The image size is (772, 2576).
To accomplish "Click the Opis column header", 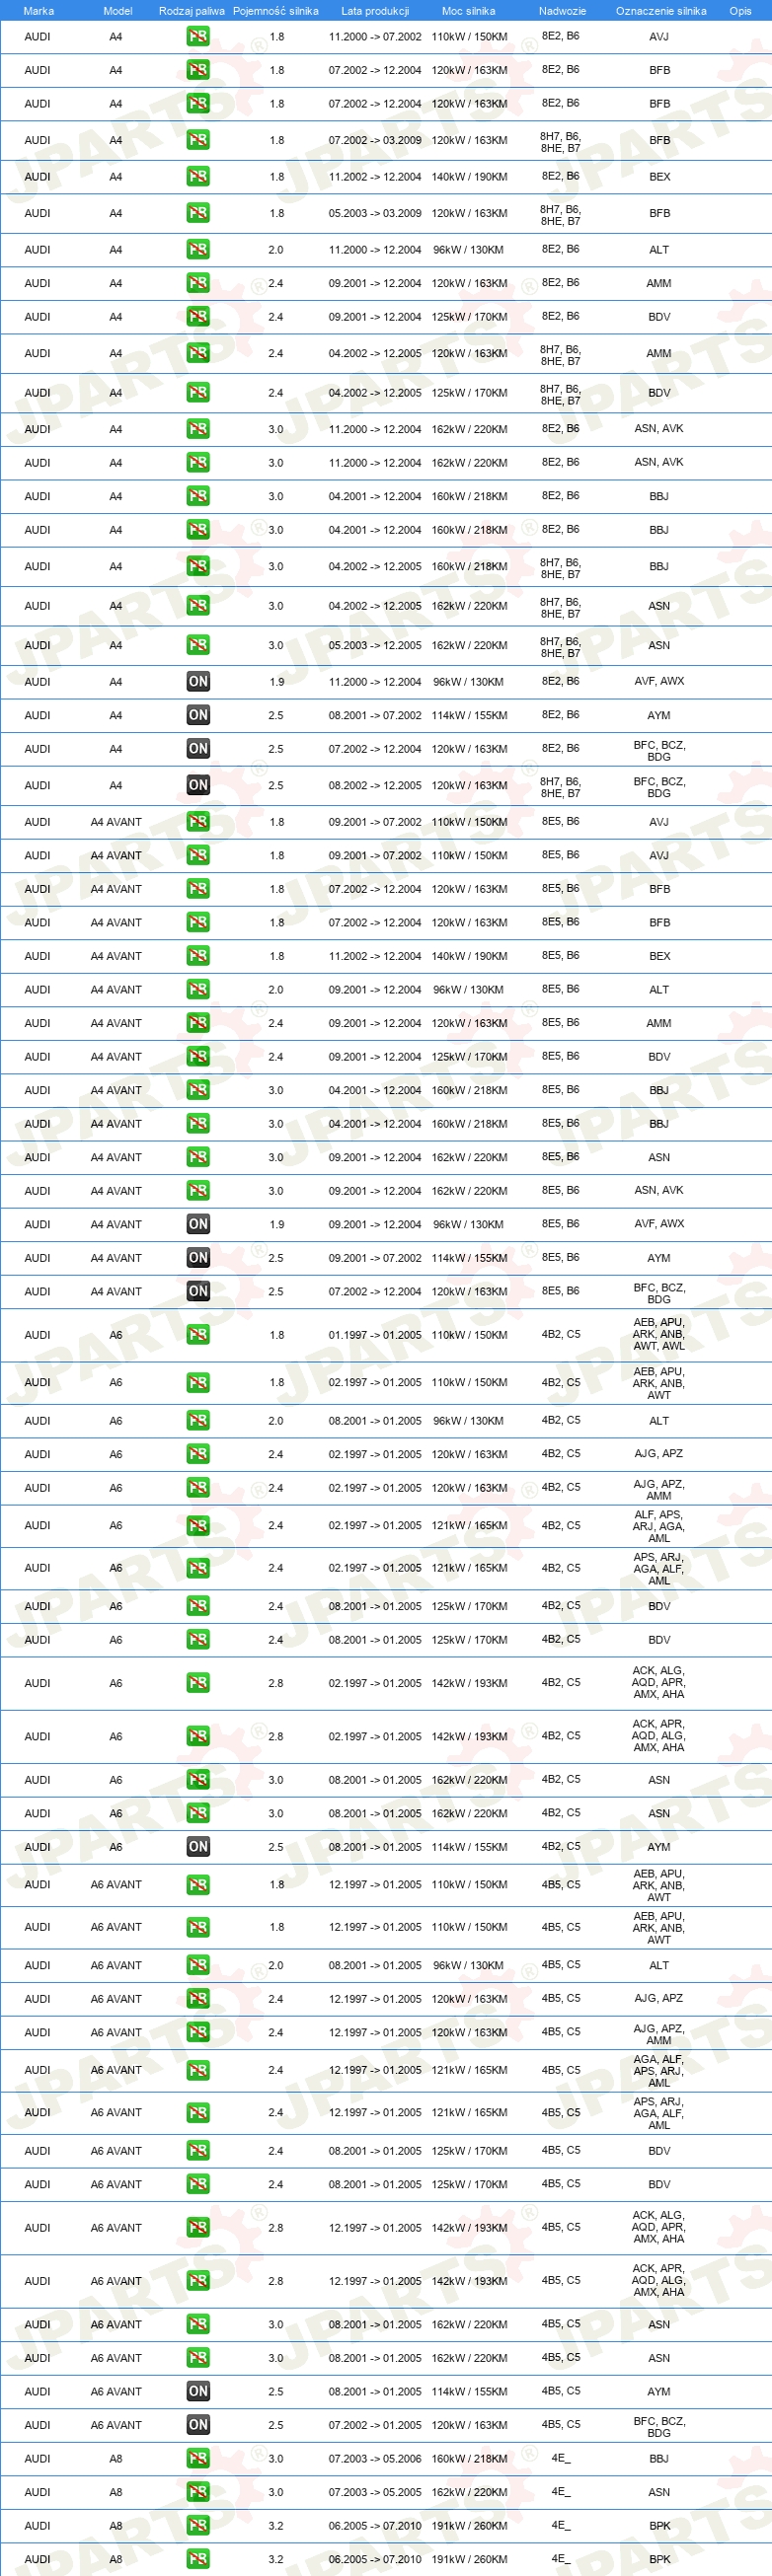I will [x=740, y=11].
